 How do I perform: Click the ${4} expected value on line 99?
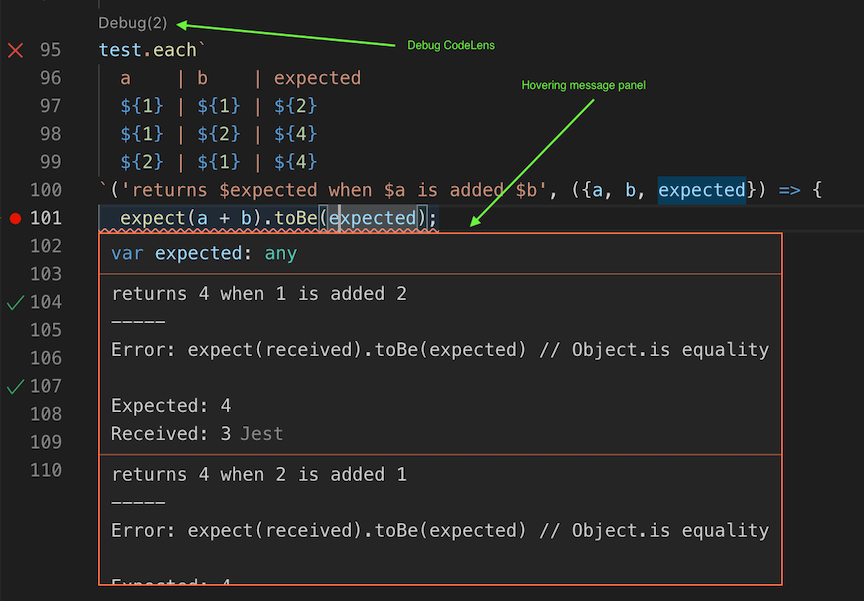click(x=296, y=162)
